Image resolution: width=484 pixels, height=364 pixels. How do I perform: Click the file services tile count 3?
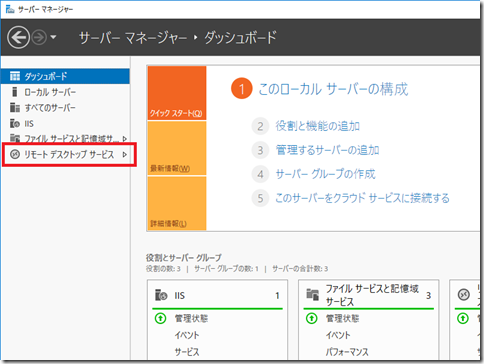[x=428, y=296]
